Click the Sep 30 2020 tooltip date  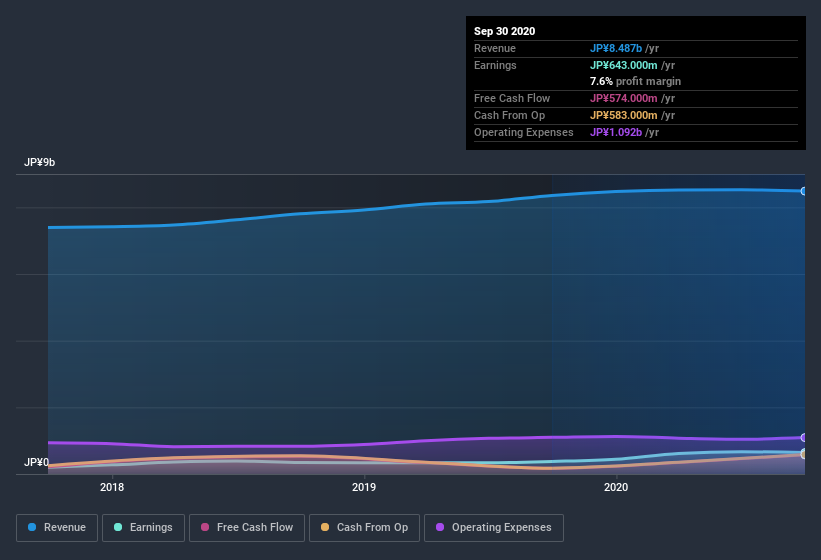tap(505, 31)
